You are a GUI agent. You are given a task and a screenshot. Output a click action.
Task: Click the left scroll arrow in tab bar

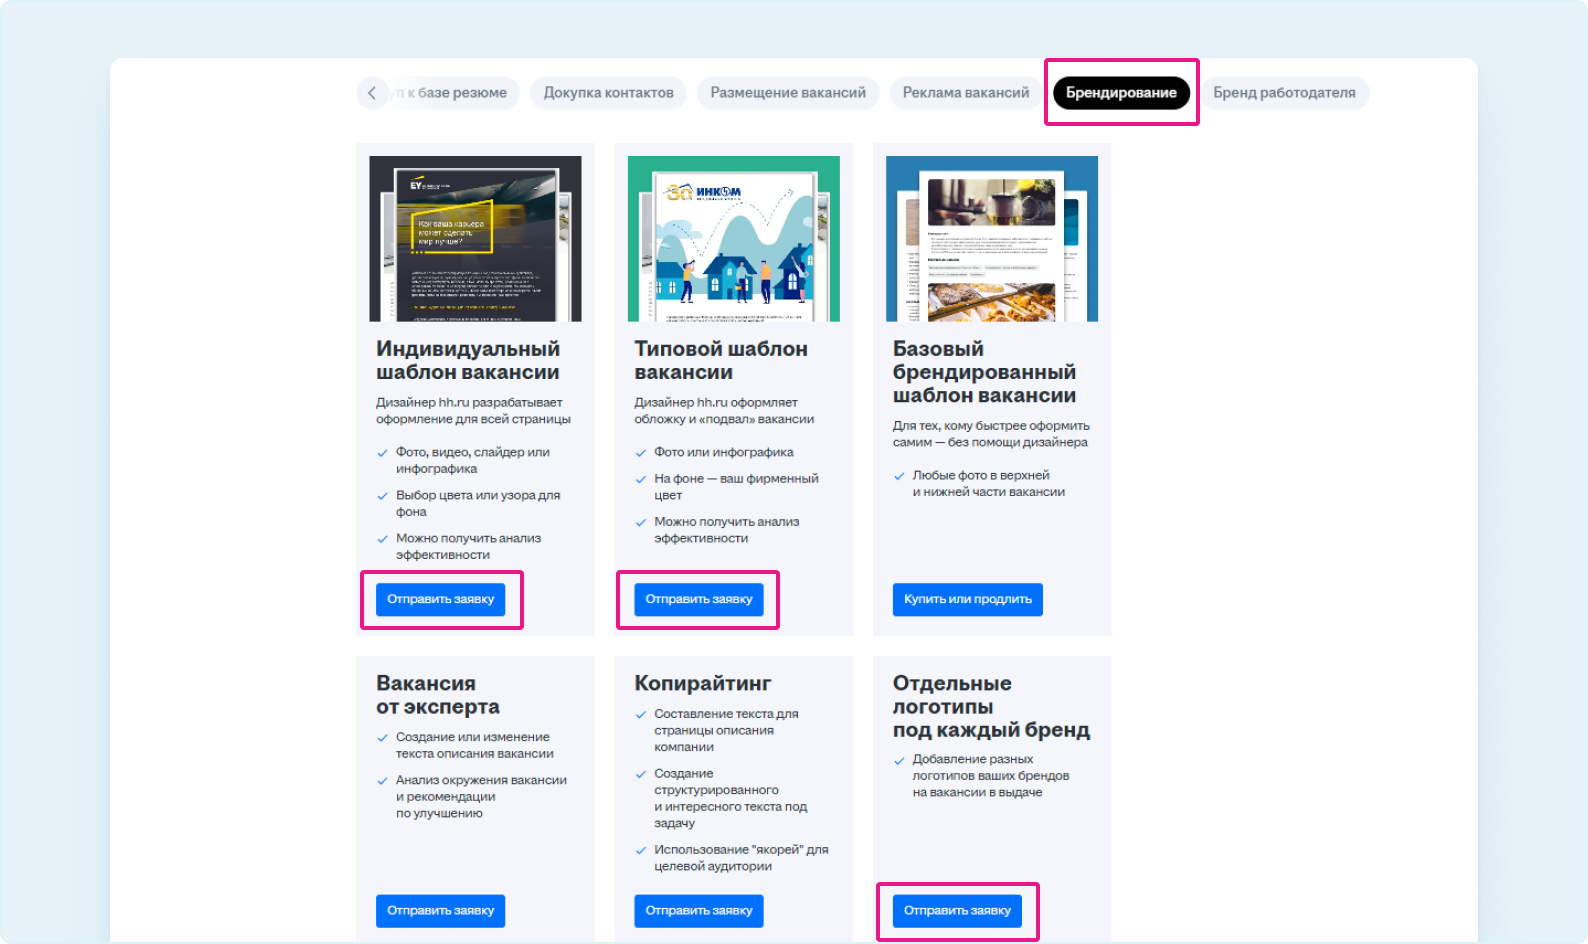pyautogui.click(x=372, y=93)
